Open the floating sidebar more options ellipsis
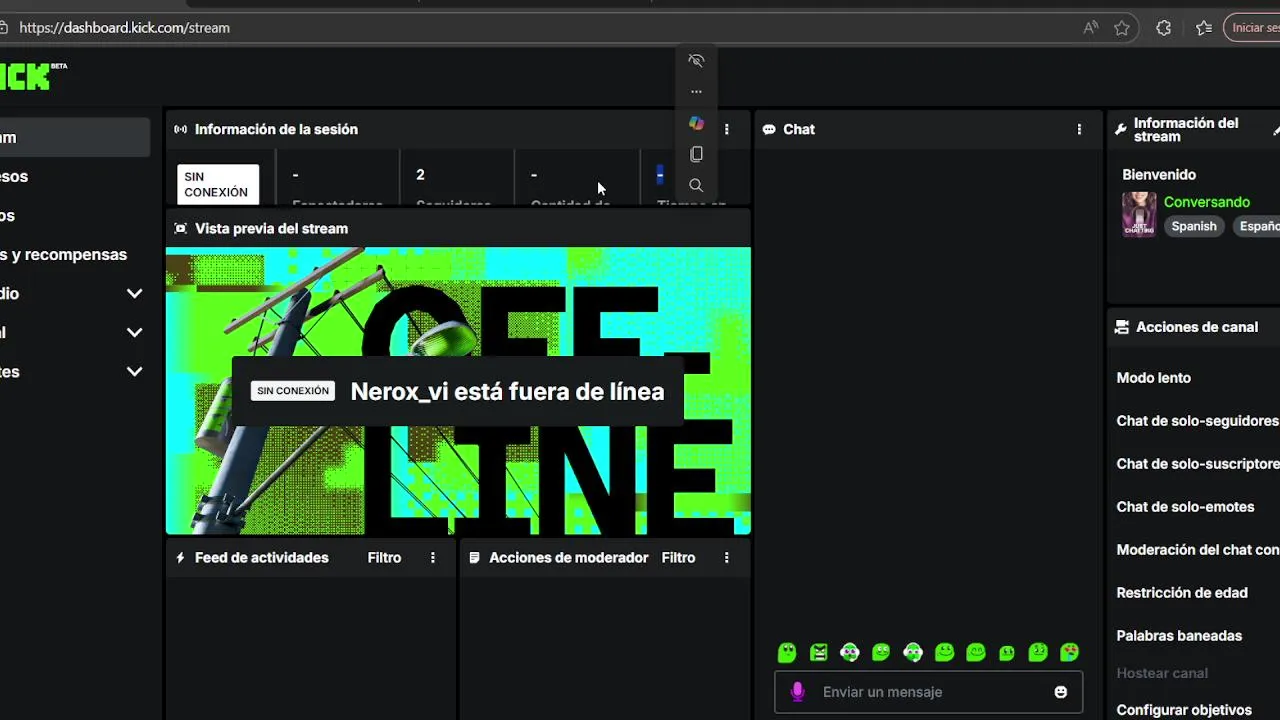The height and width of the screenshot is (720, 1280). [696, 91]
